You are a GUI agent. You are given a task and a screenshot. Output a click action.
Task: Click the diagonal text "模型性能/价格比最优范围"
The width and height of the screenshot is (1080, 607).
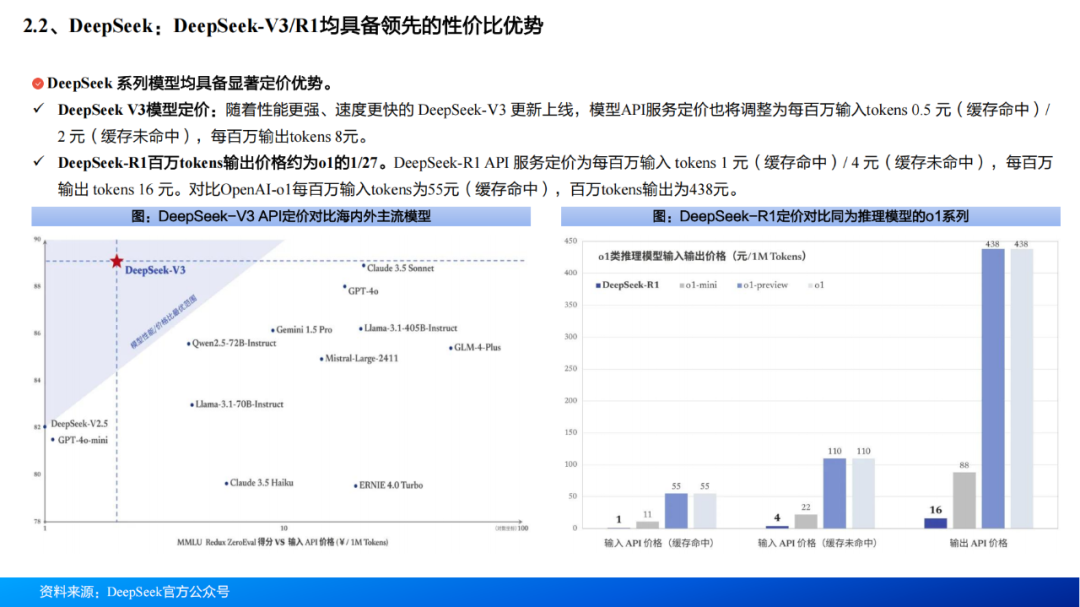click(163, 322)
